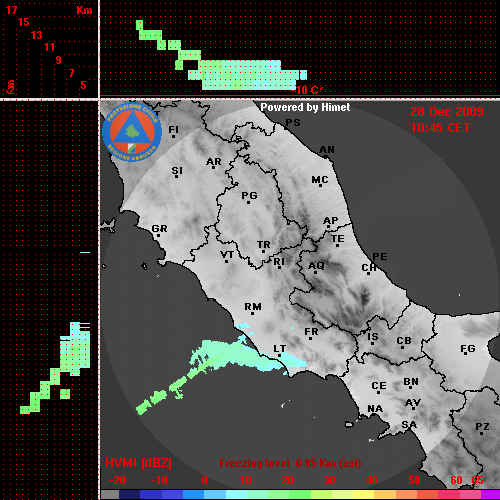
Task: Click the CH city marker
Action: click(x=368, y=274)
